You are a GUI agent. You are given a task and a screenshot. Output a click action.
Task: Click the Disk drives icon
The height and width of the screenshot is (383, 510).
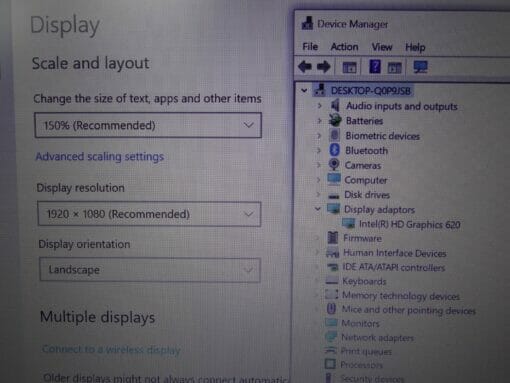(333, 195)
